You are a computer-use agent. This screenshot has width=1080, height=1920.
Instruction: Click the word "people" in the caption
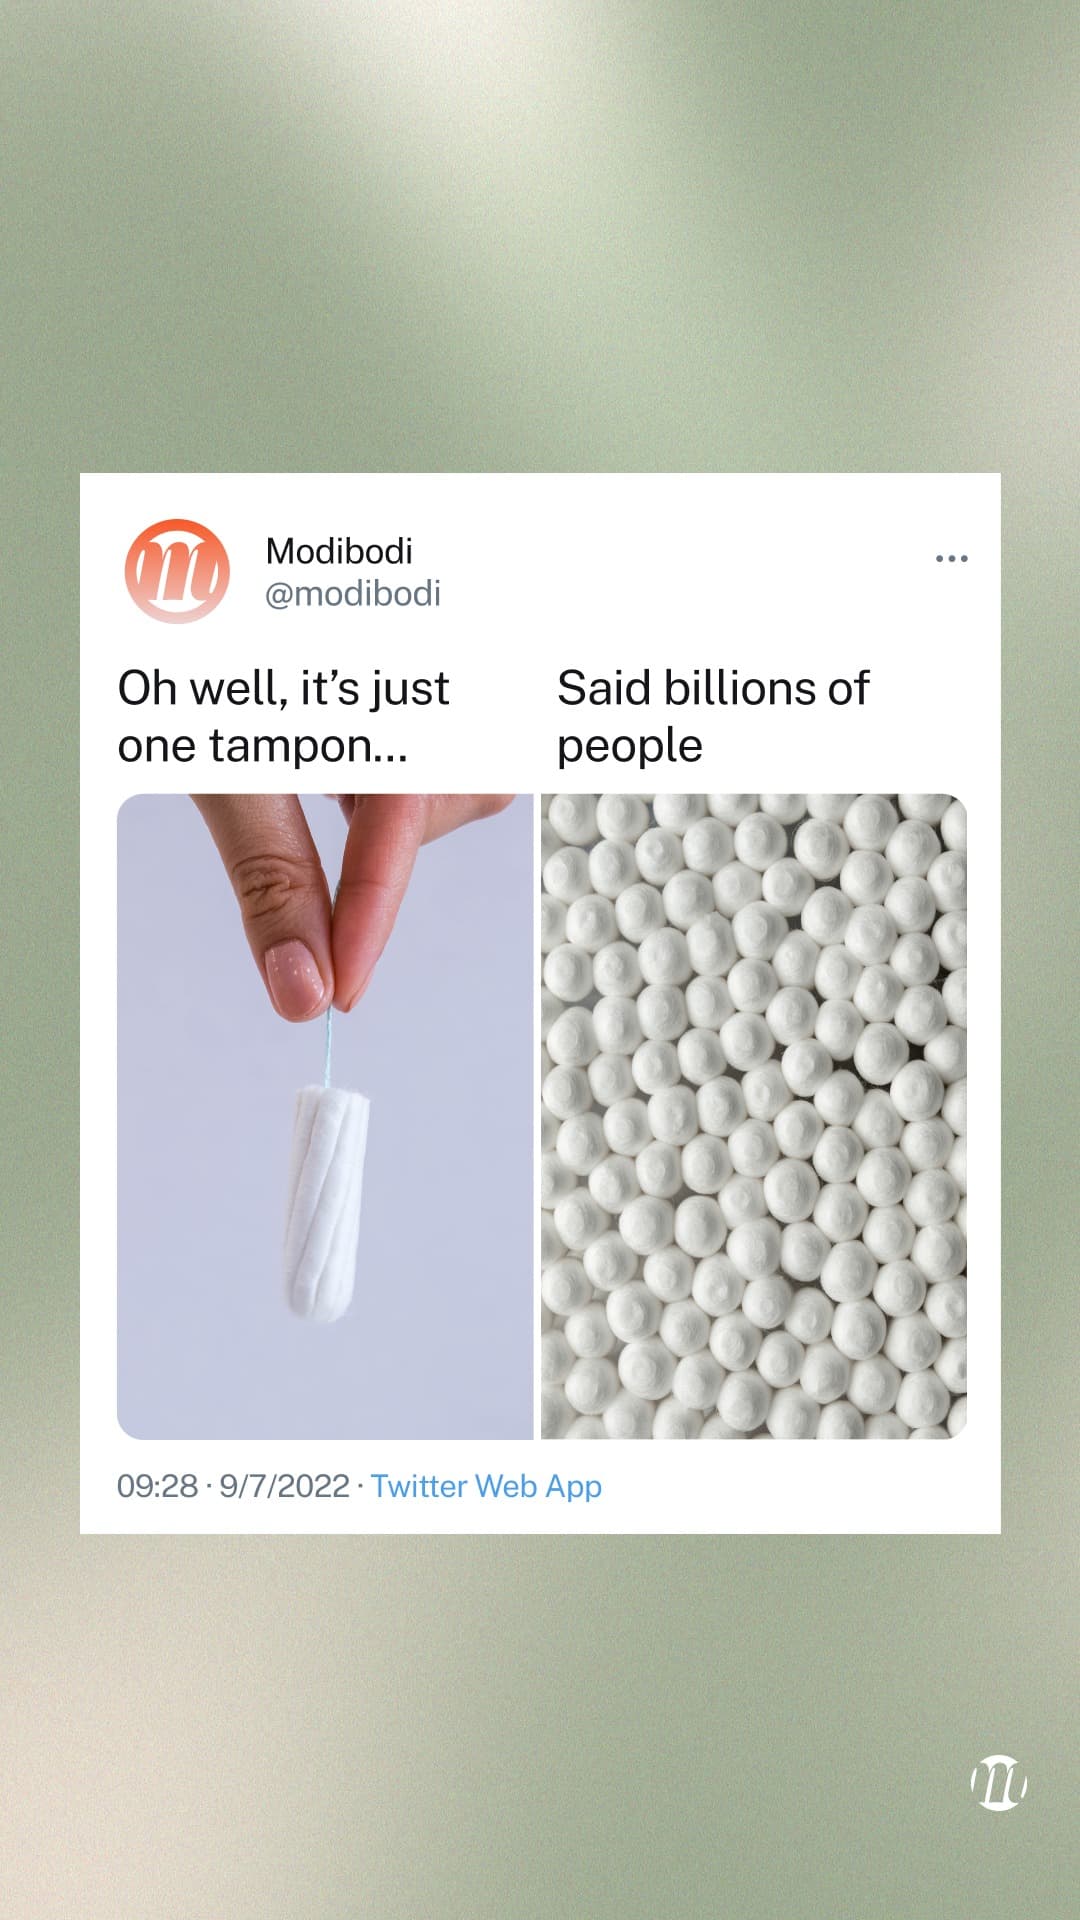click(x=630, y=746)
